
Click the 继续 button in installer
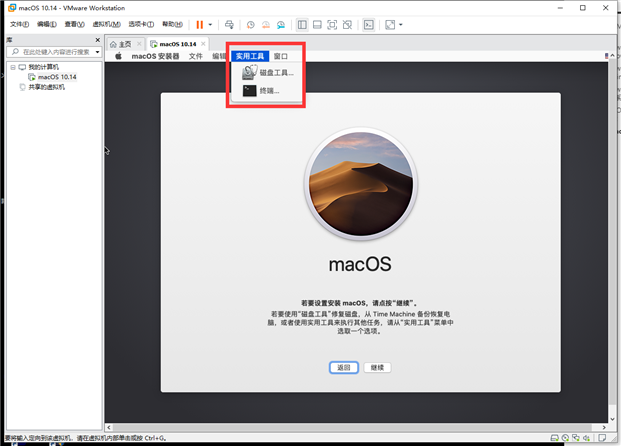tap(377, 368)
